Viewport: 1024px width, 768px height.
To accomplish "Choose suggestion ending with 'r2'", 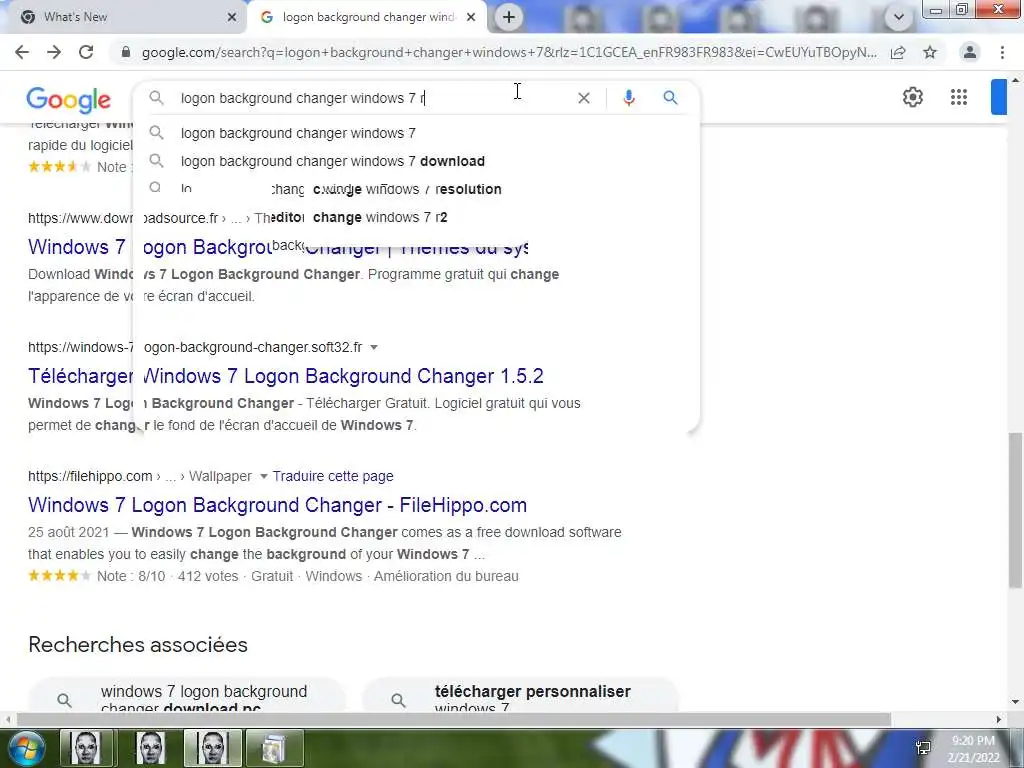I will click(416, 217).
